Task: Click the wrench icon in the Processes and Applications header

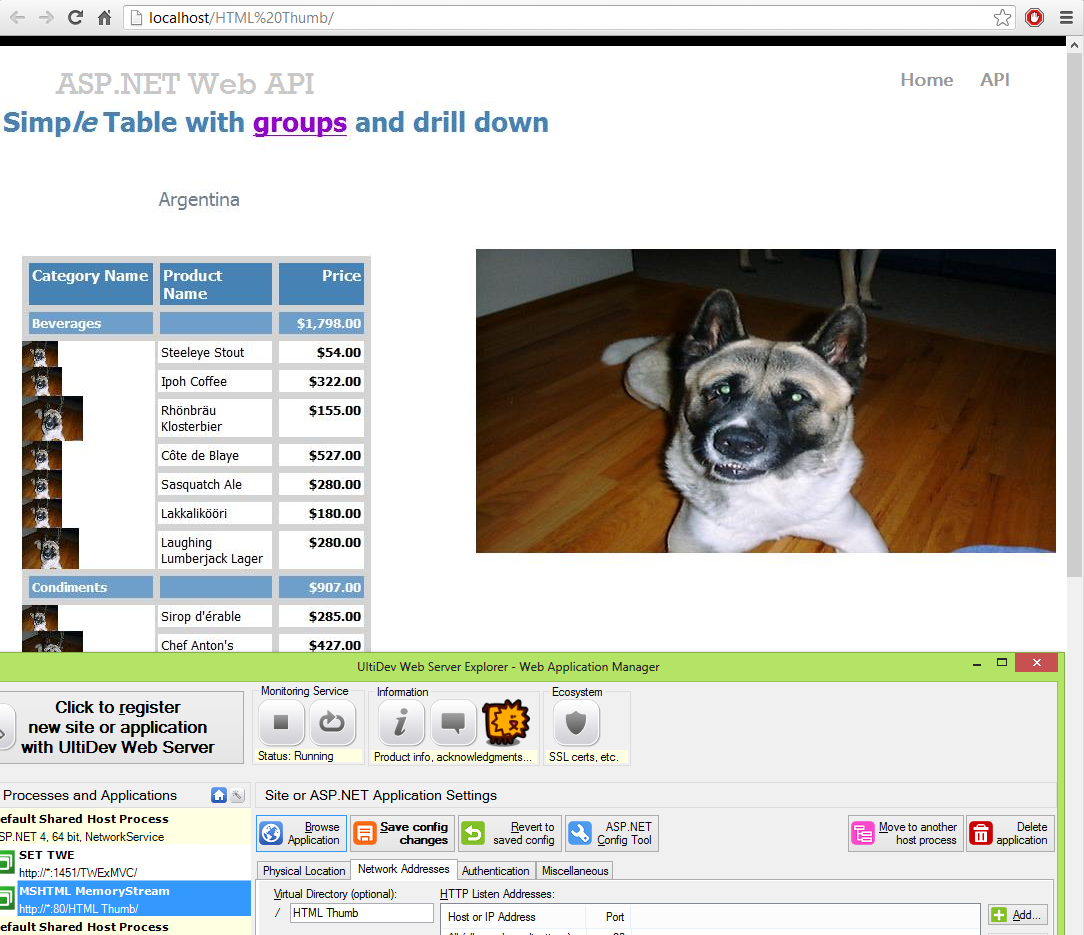Action: pyautogui.click(x=237, y=795)
